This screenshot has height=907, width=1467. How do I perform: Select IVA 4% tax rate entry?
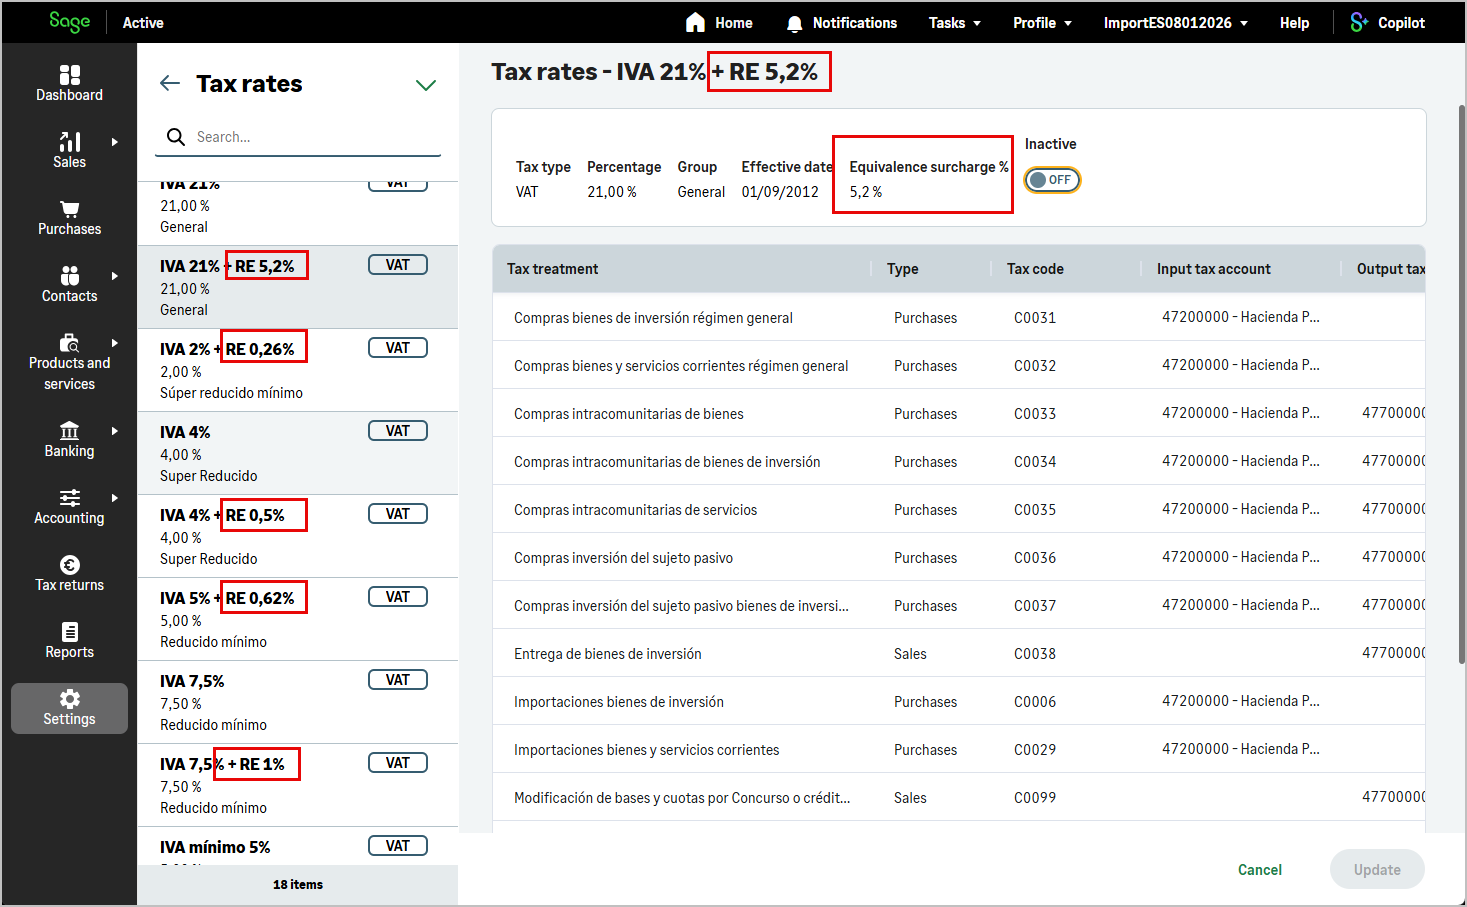(x=298, y=453)
